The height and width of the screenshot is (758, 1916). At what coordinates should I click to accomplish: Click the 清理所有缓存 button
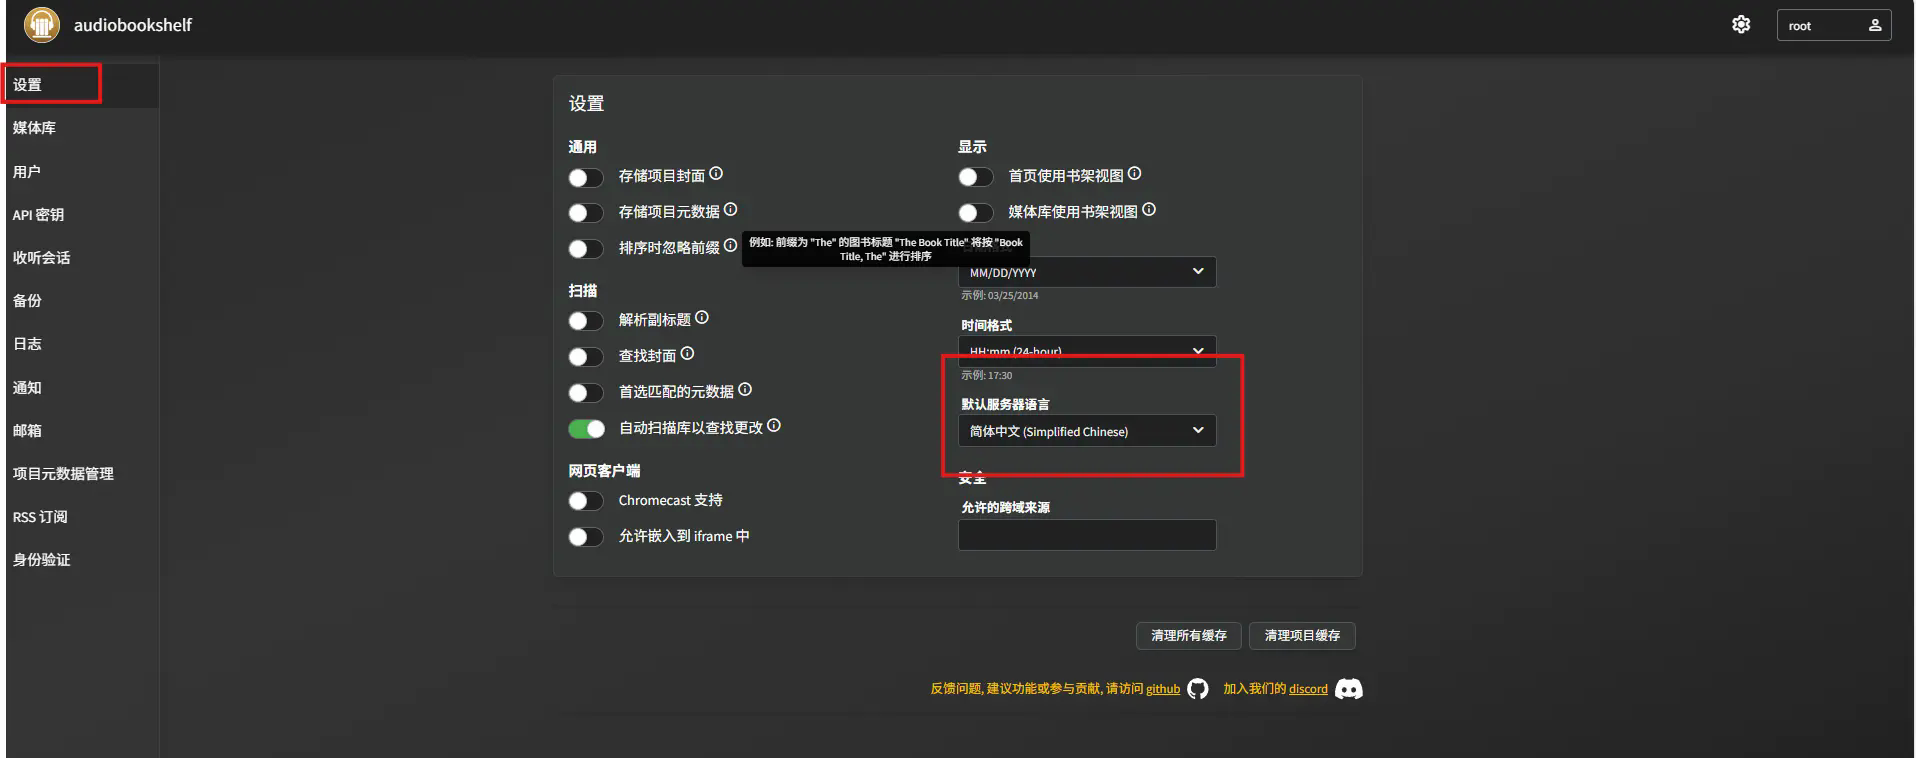tap(1188, 636)
